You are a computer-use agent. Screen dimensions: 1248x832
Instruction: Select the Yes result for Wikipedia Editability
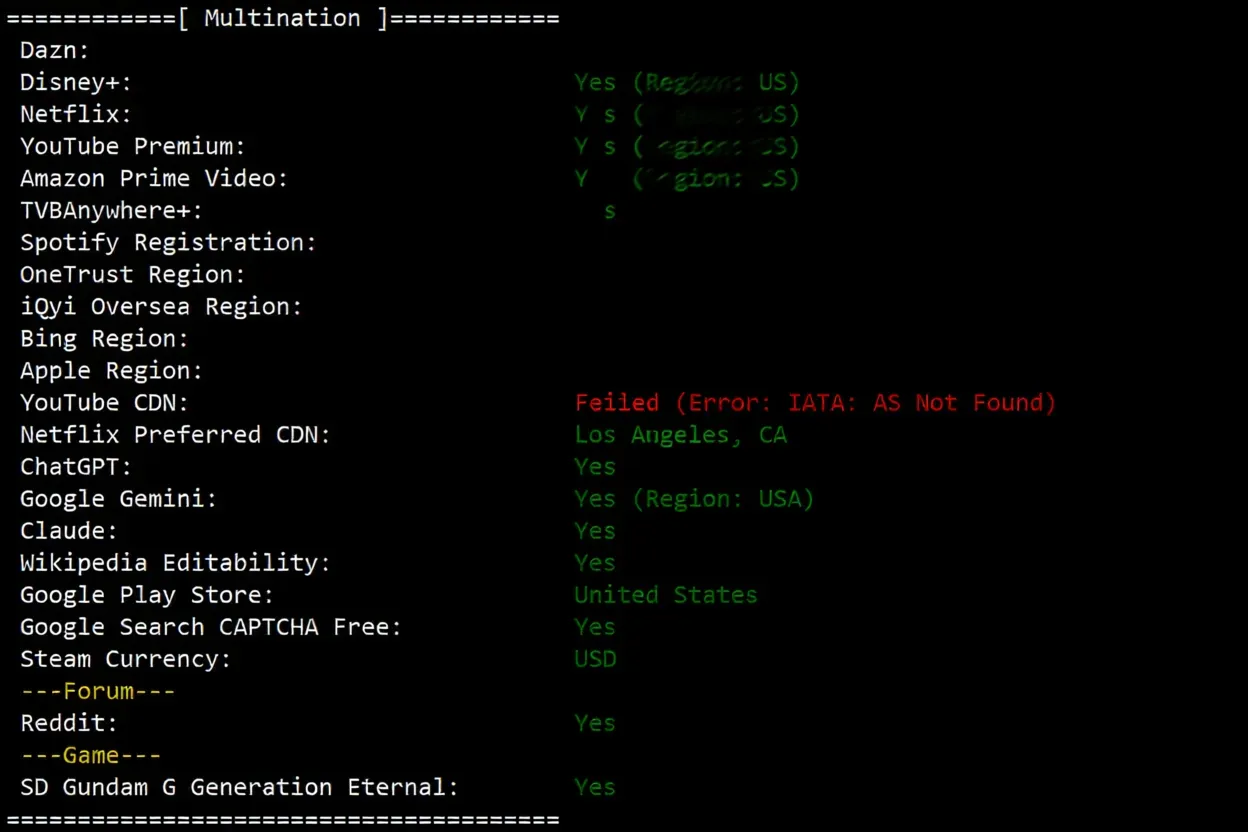[595, 562]
